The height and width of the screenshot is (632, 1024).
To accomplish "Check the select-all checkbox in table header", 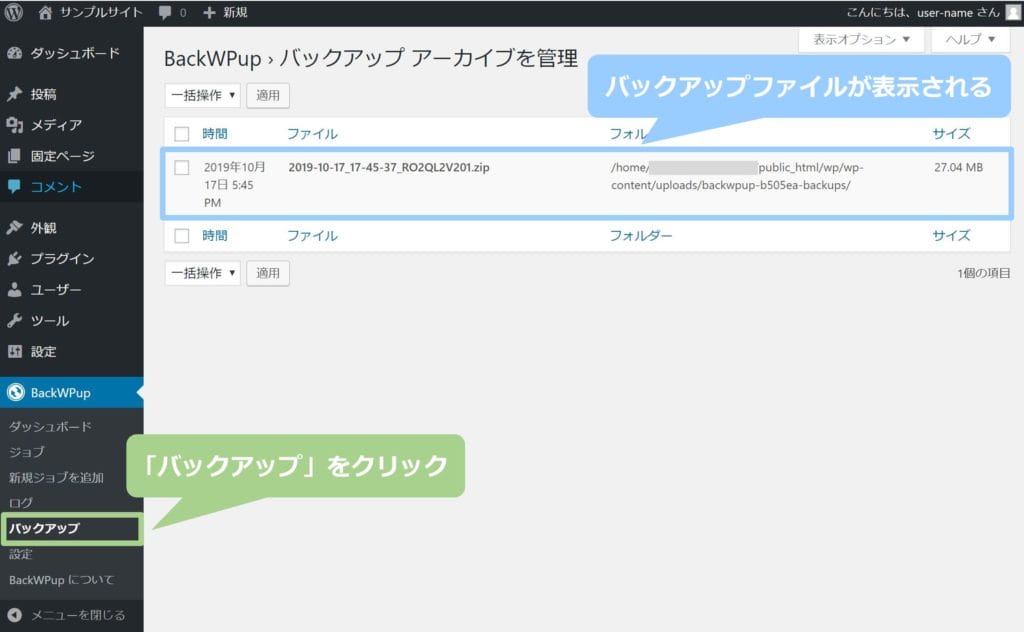I will [x=182, y=134].
